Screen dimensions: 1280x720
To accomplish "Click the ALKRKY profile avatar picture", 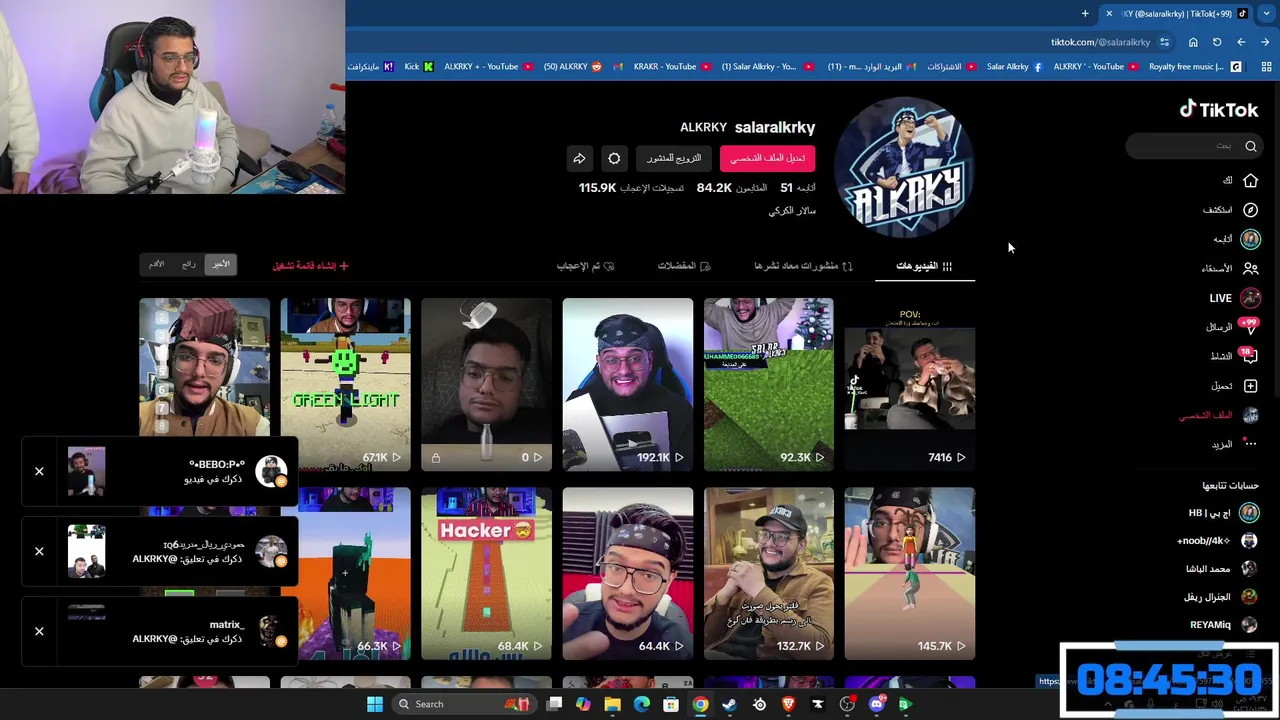I will pyautogui.click(x=904, y=167).
